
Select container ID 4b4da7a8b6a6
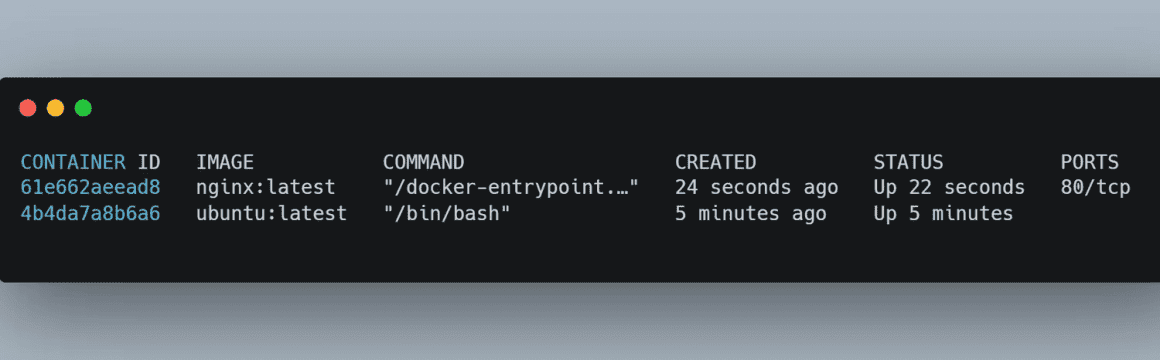(x=90, y=214)
